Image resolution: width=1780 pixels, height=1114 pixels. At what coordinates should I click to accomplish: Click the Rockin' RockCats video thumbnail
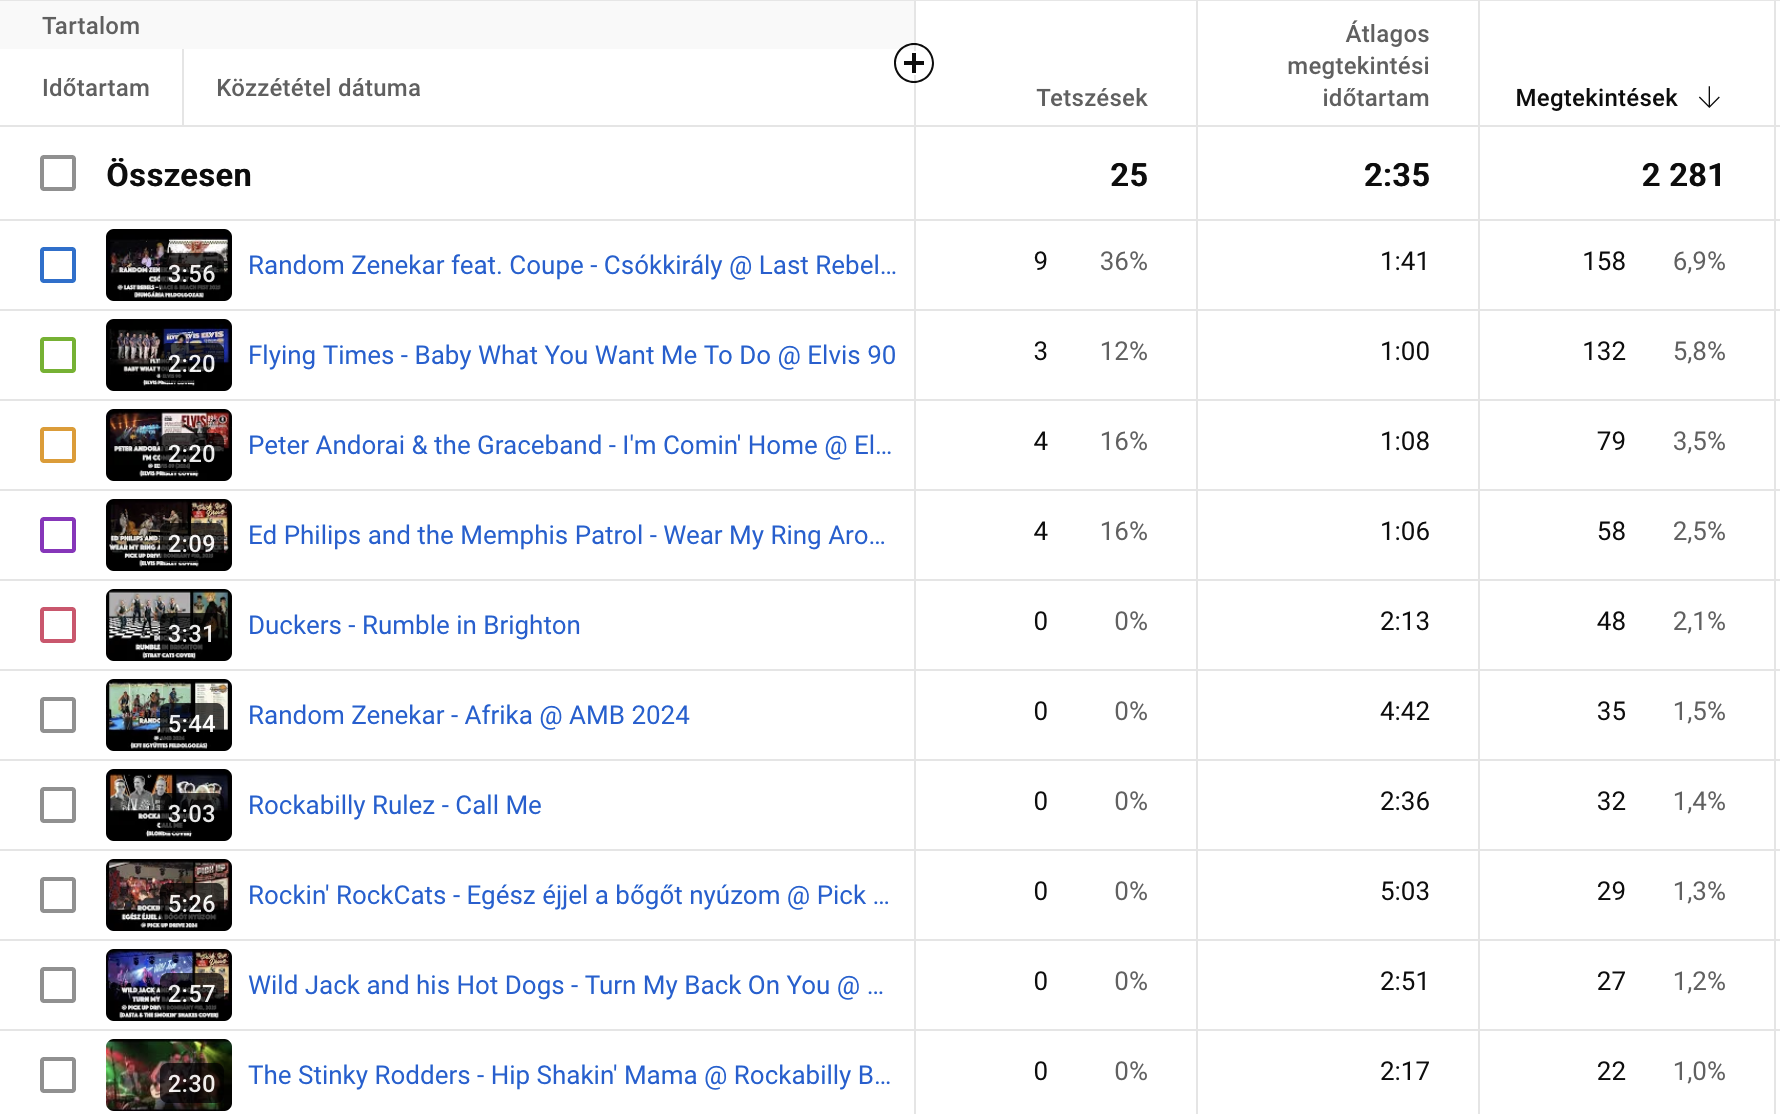click(168, 895)
